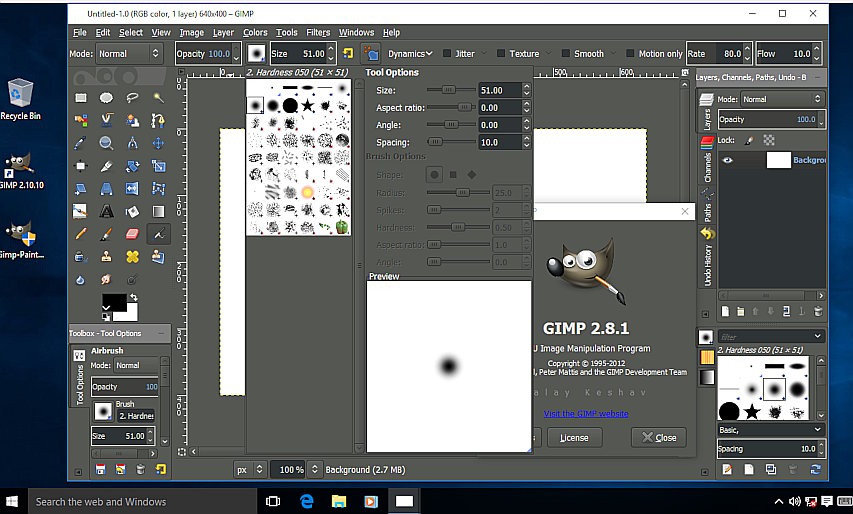Screen dimensions: 853x514
Task: Open the px unit selector
Action: [x=250, y=469]
